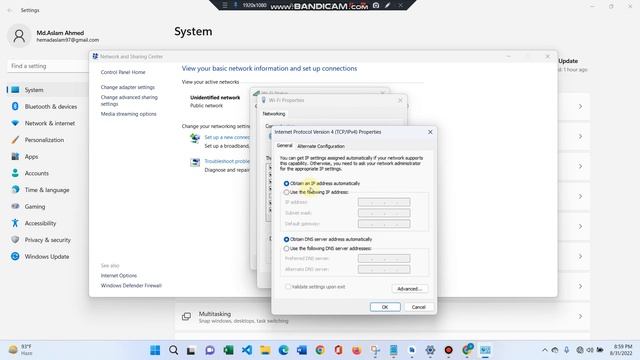This screenshot has width=640, height=360.
Task: Open taskbar Search magnifier
Action: (173, 350)
